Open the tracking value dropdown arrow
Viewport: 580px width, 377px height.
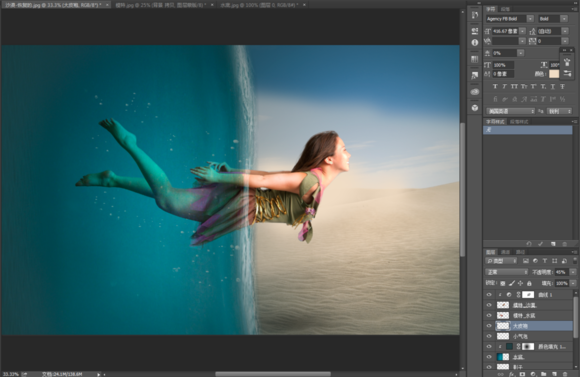tap(565, 41)
